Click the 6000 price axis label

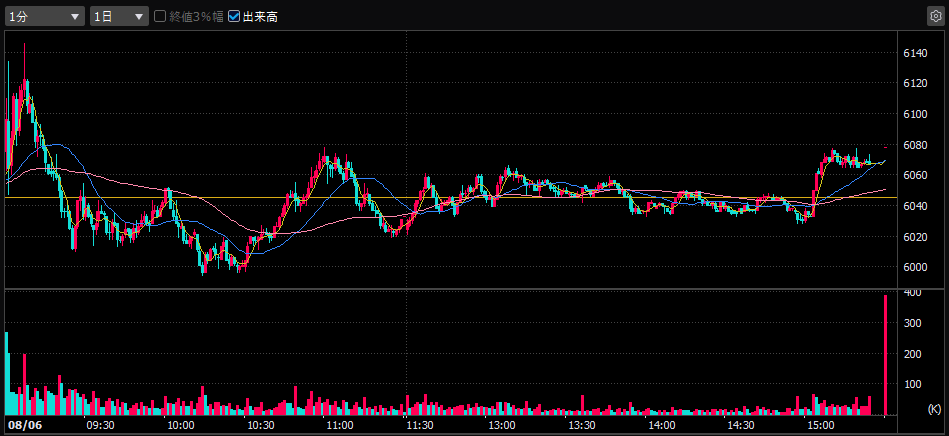(x=915, y=267)
